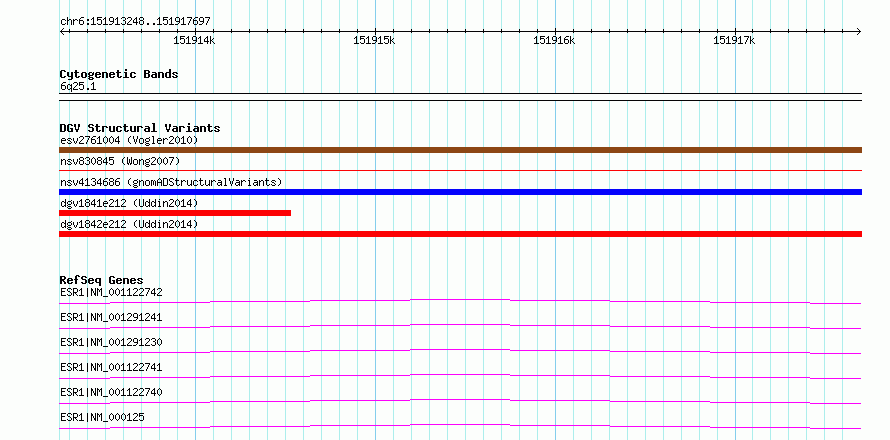This screenshot has height=440, width=890.
Task: Click the ESR1|NM_001122741 transcript label
Action: (111, 367)
